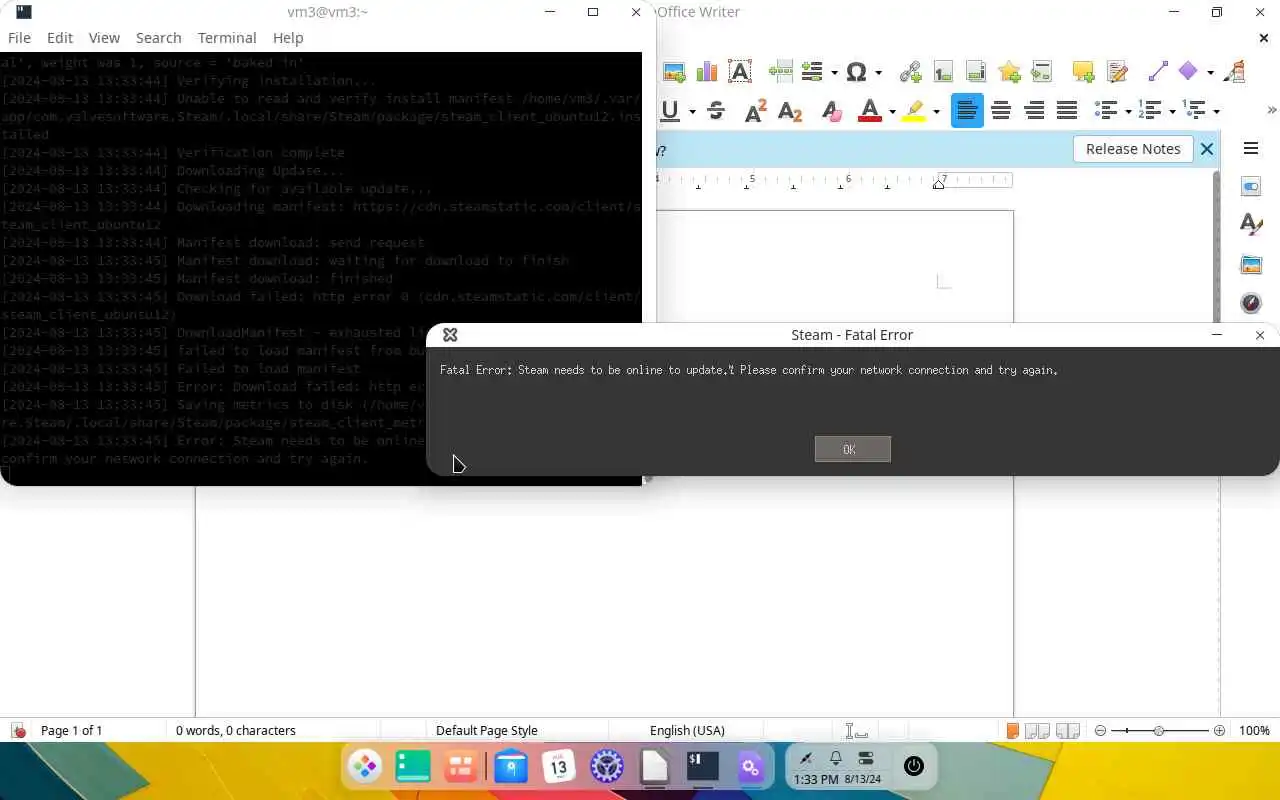Screen dimensions: 1280x800
Task: Click the "Page 1 of 1" status field
Action: tap(71, 731)
